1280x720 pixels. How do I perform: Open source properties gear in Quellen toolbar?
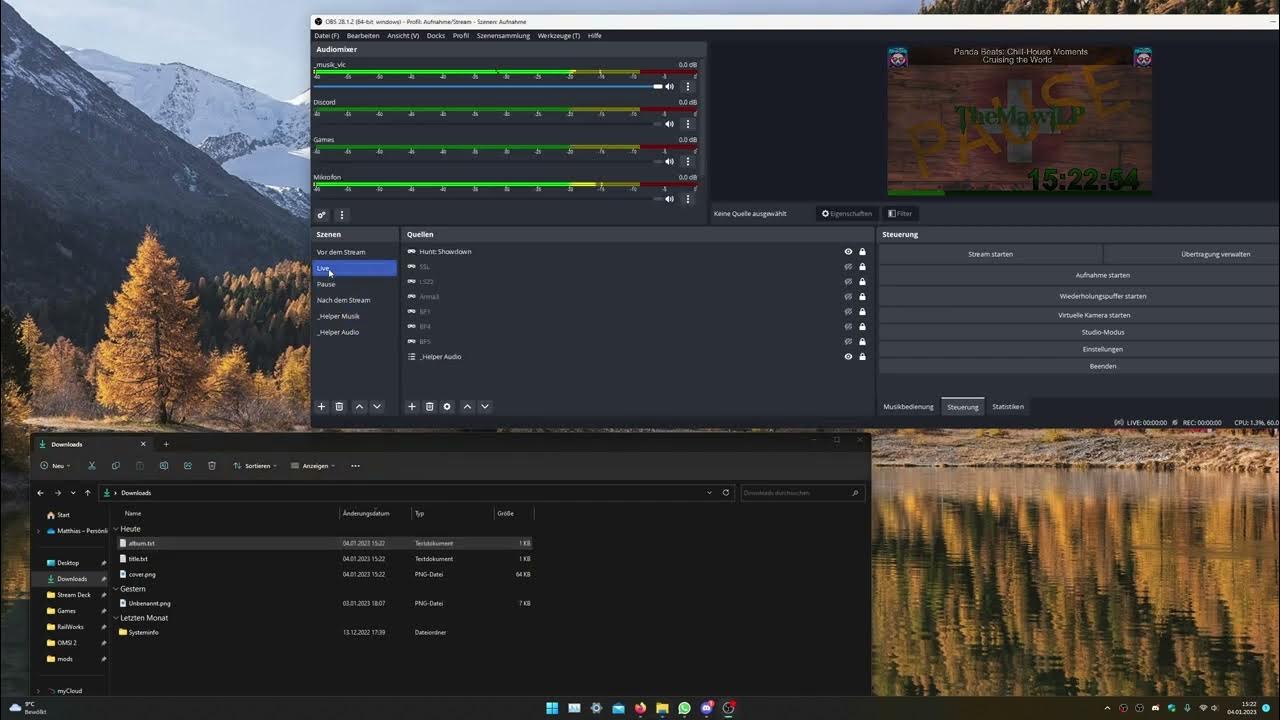pyautogui.click(x=447, y=407)
